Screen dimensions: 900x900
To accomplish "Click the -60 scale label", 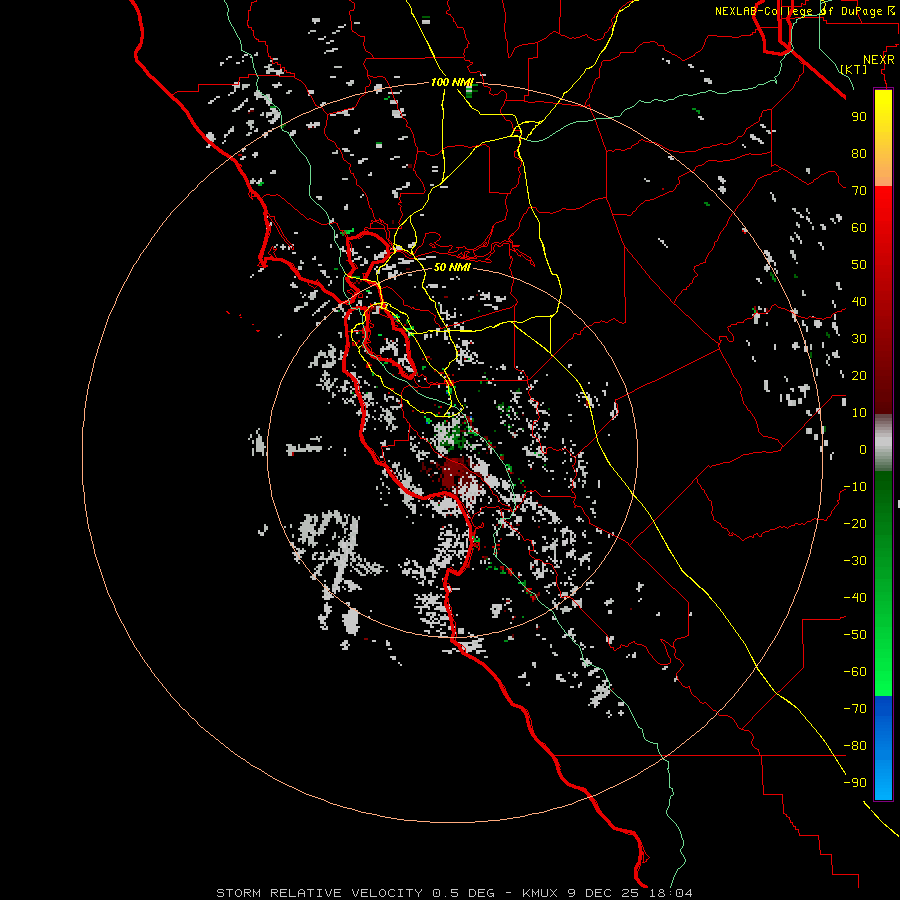I will 855,672.
